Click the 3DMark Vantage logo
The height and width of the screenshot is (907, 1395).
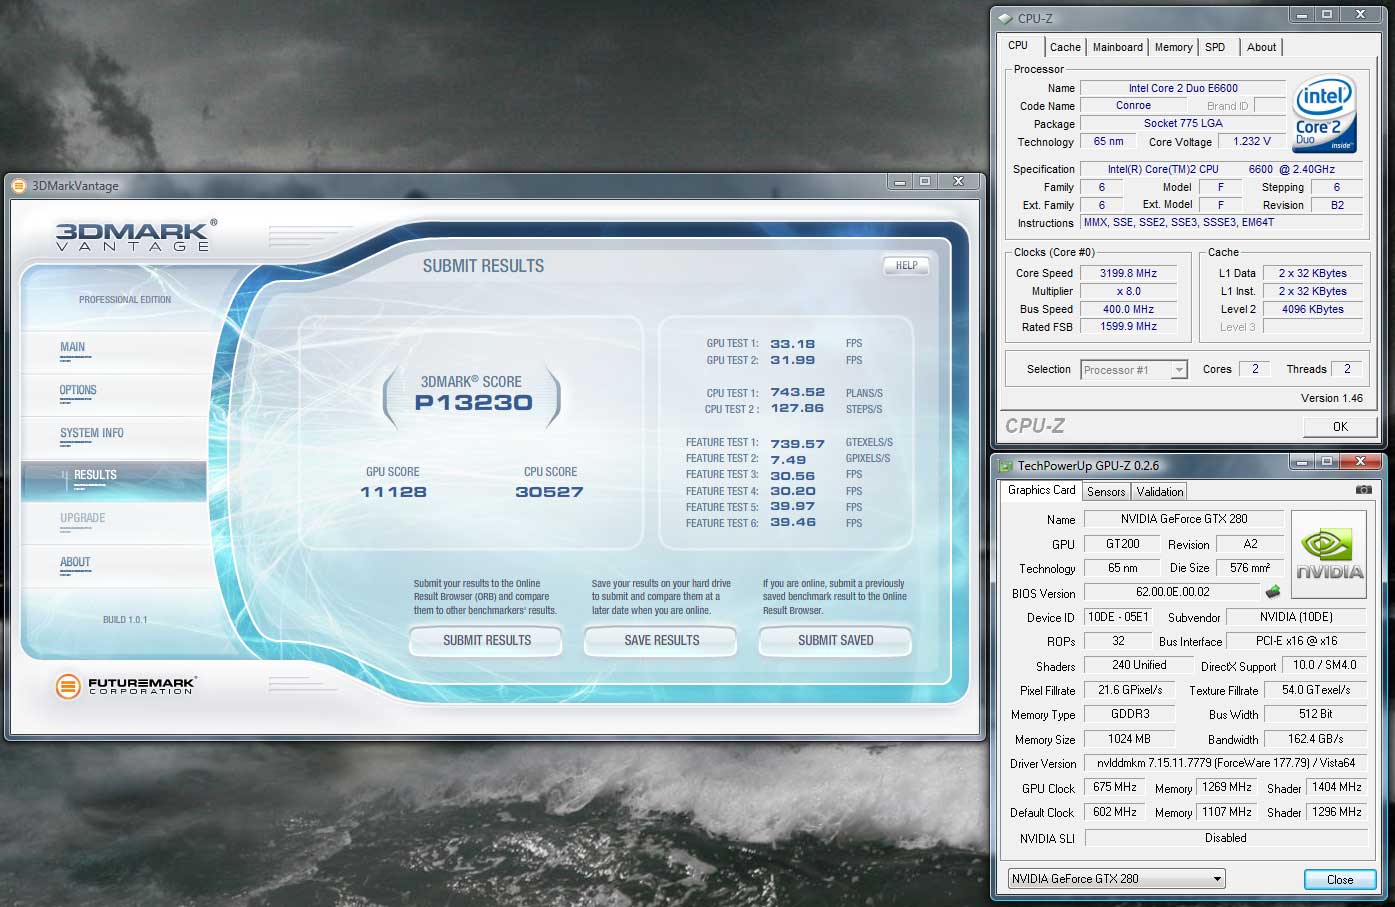pos(135,236)
